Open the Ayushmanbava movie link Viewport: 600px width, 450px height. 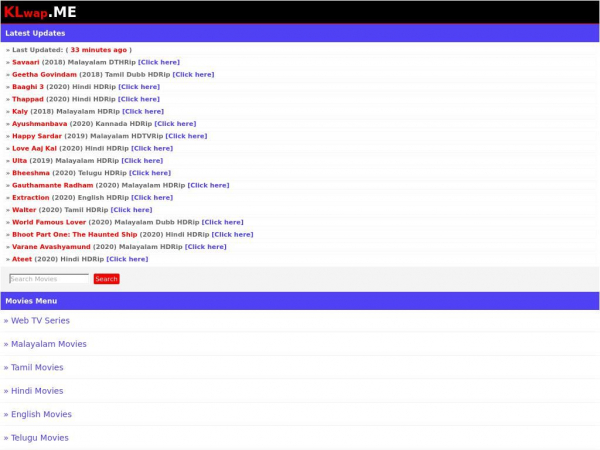coord(40,124)
